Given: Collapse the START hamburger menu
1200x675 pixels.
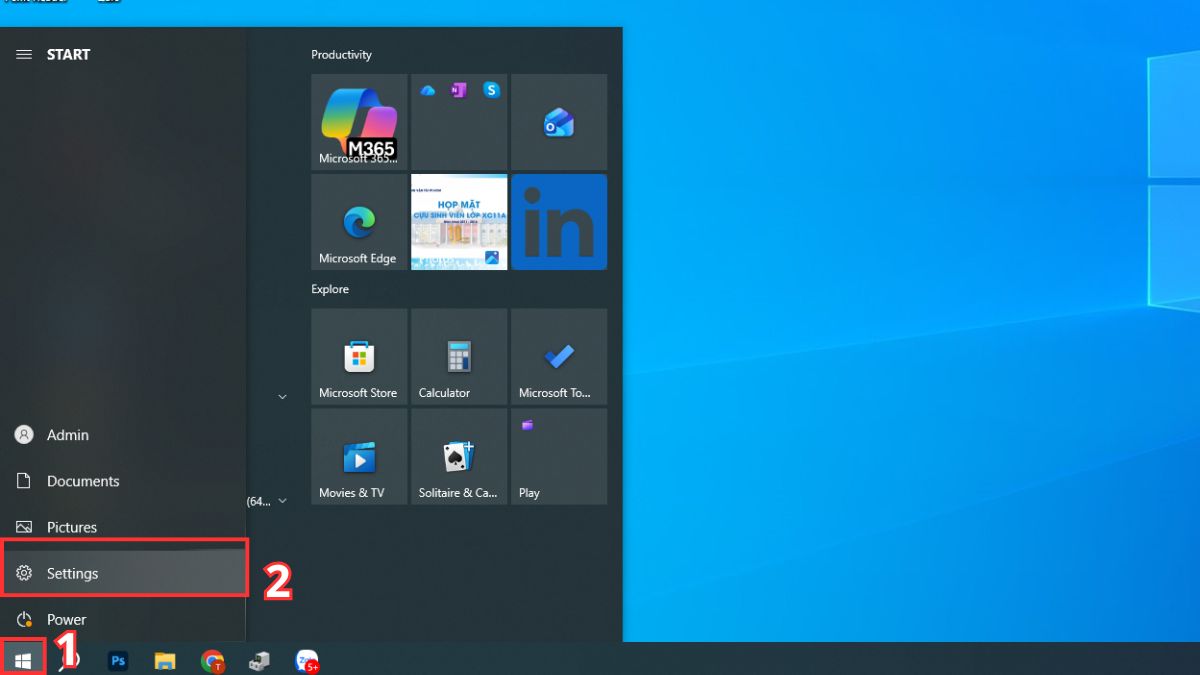Looking at the screenshot, I should click(24, 55).
